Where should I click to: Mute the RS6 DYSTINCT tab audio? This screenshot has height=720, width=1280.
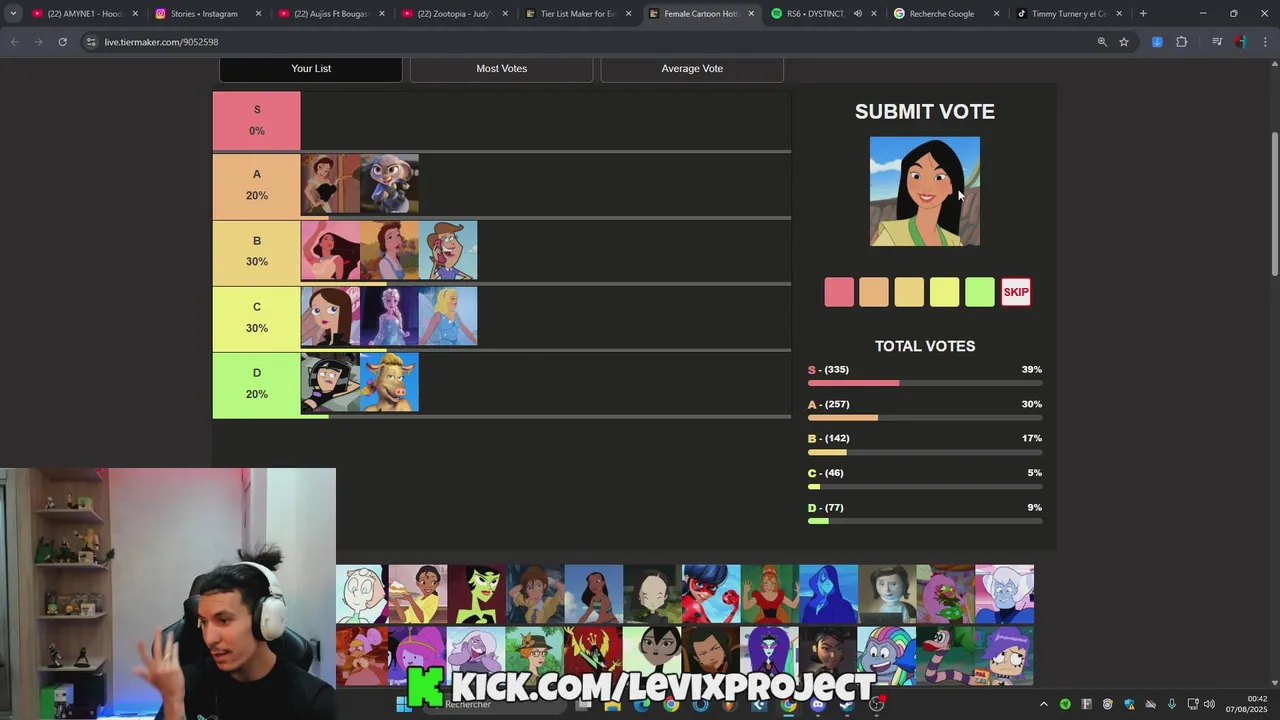point(857,14)
